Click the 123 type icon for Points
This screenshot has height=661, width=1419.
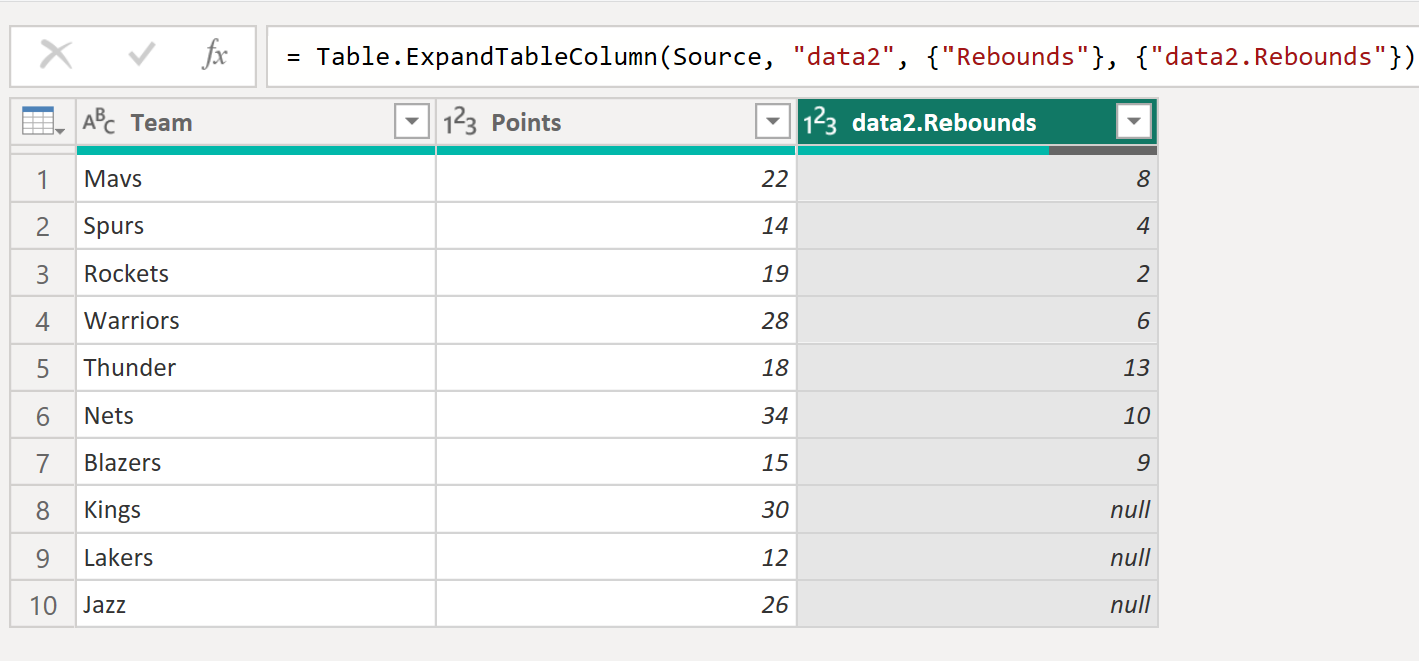click(x=460, y=123)
